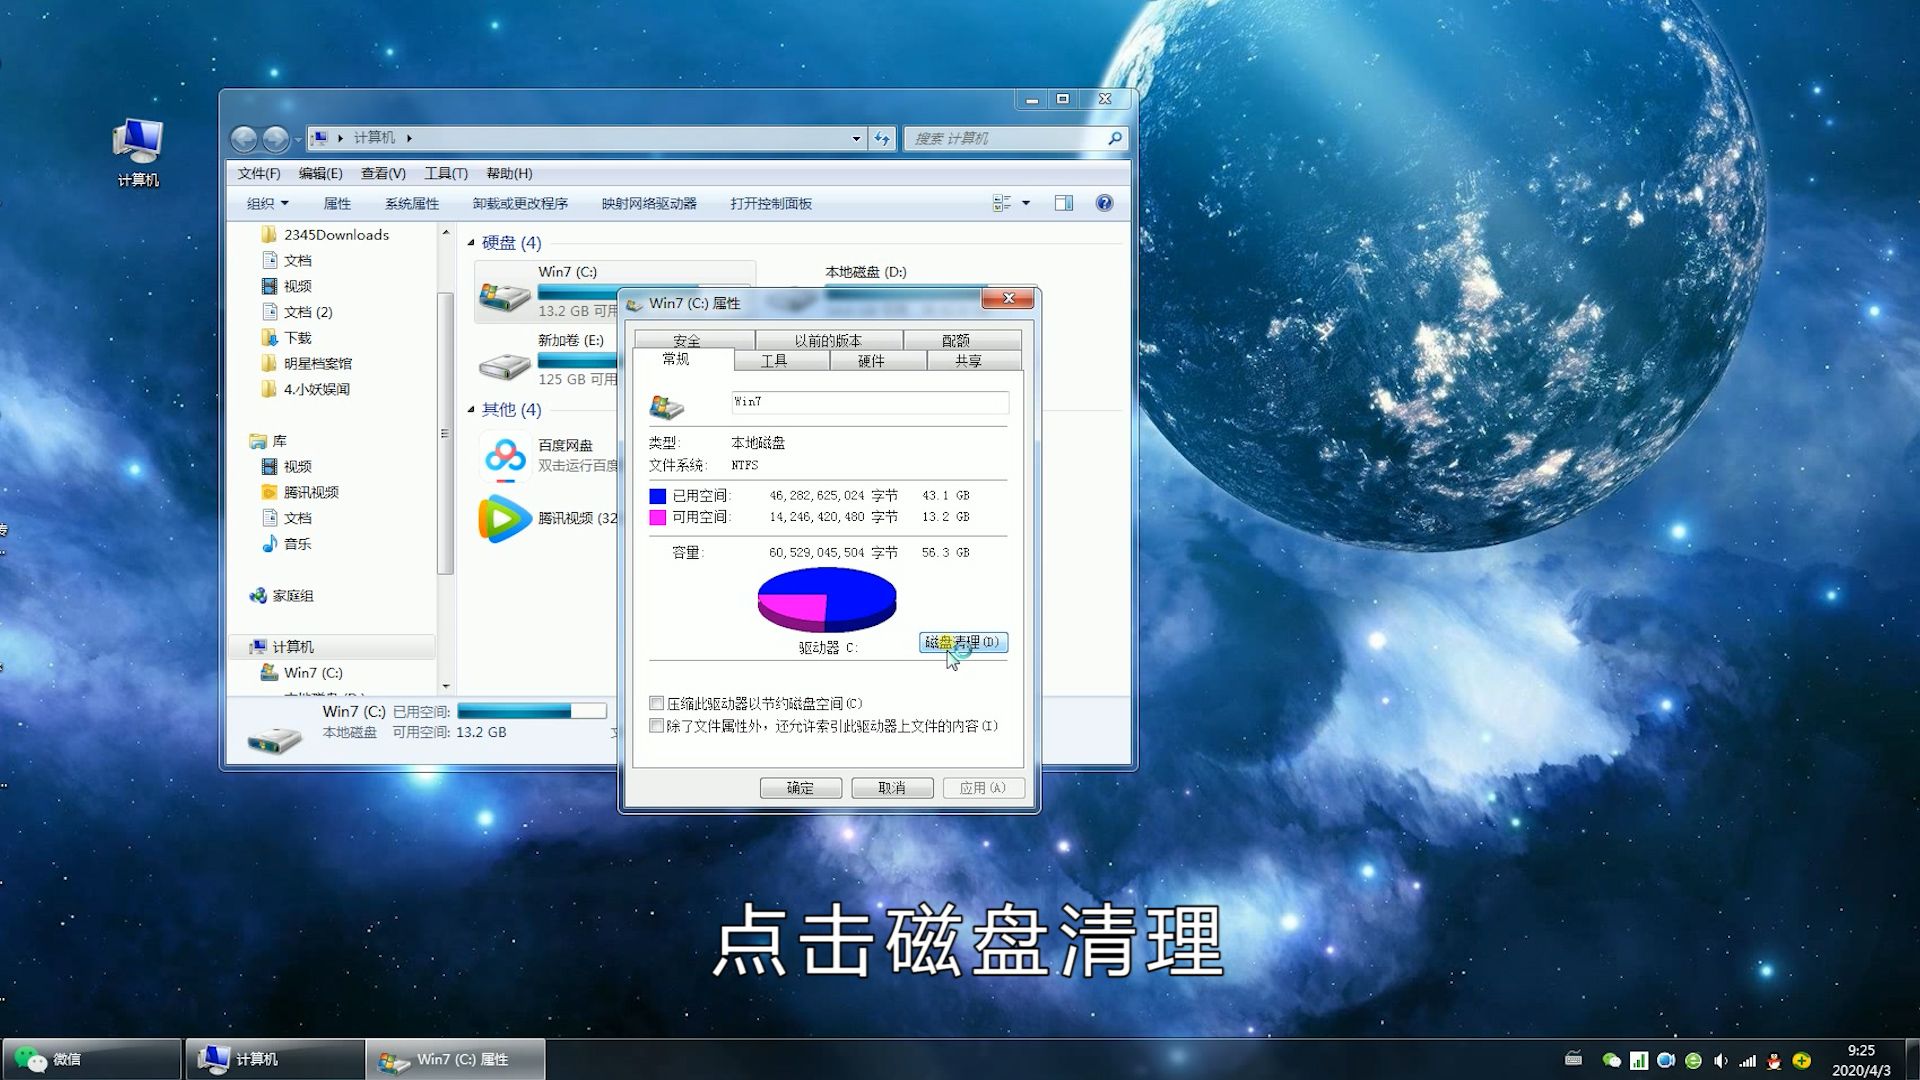Collapse the 硬盘 (4) group
This screenshot has height=1080, width=1920.
[471, 242]
